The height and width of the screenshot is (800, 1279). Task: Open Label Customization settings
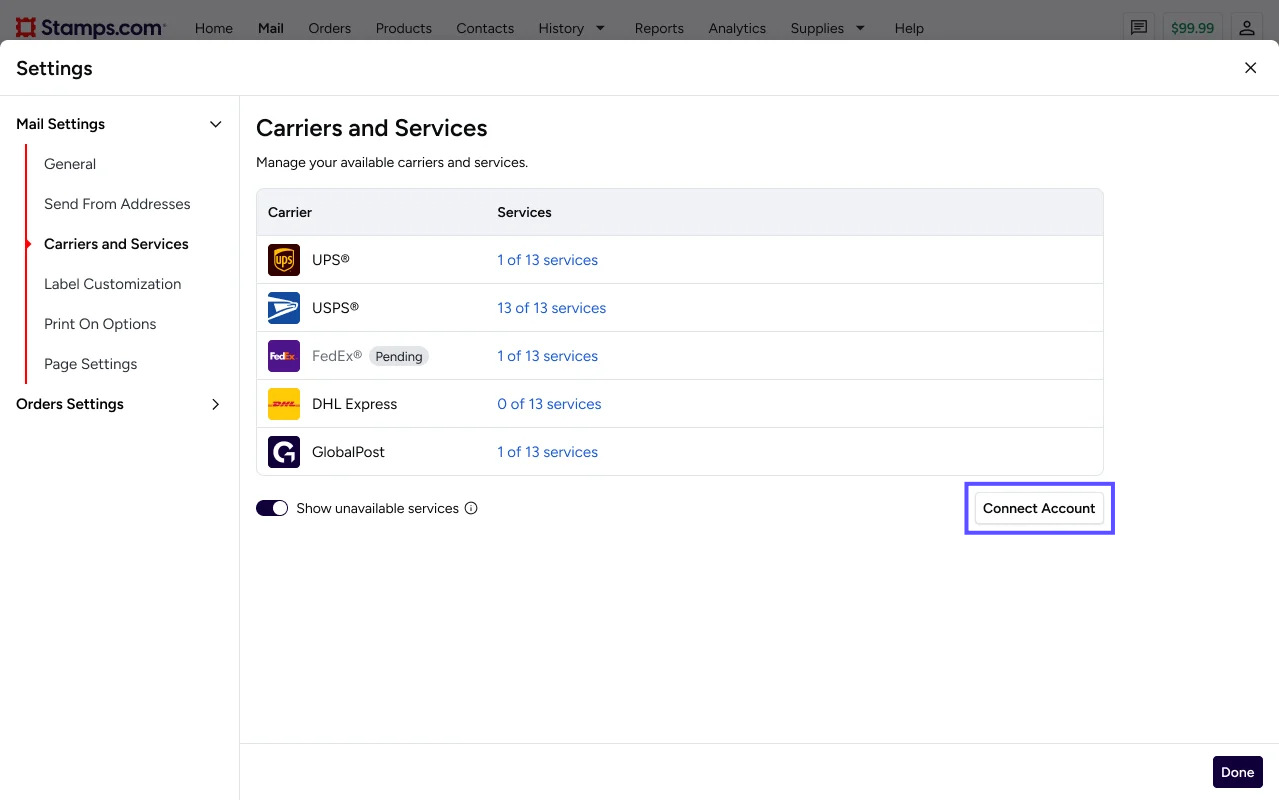[x=113, y=284]
